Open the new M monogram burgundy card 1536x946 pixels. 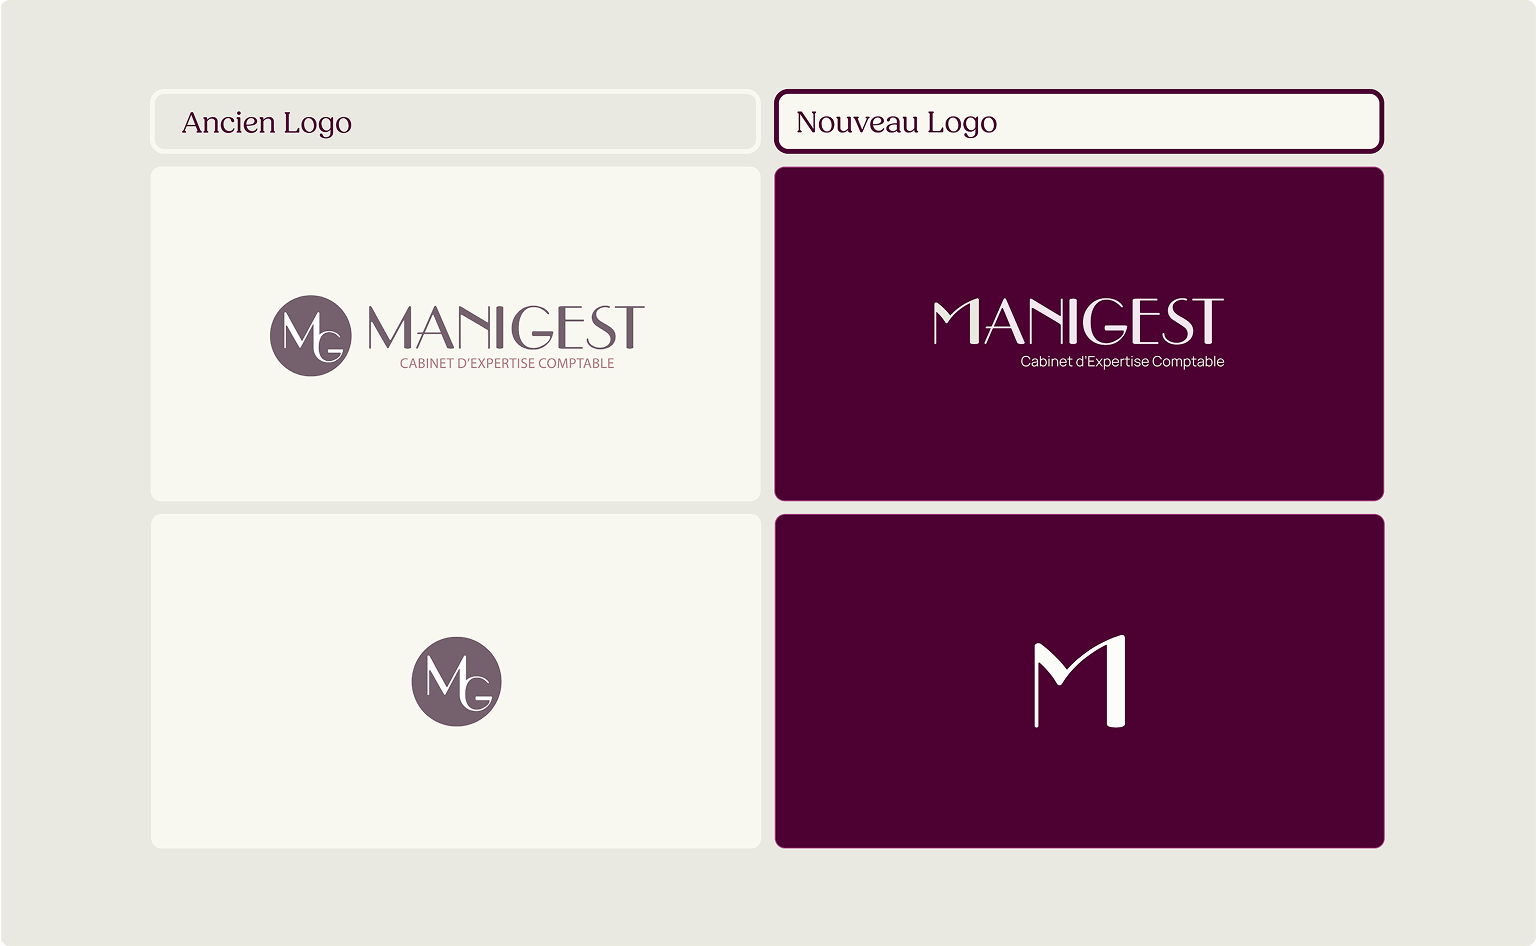coord(1079,681)
